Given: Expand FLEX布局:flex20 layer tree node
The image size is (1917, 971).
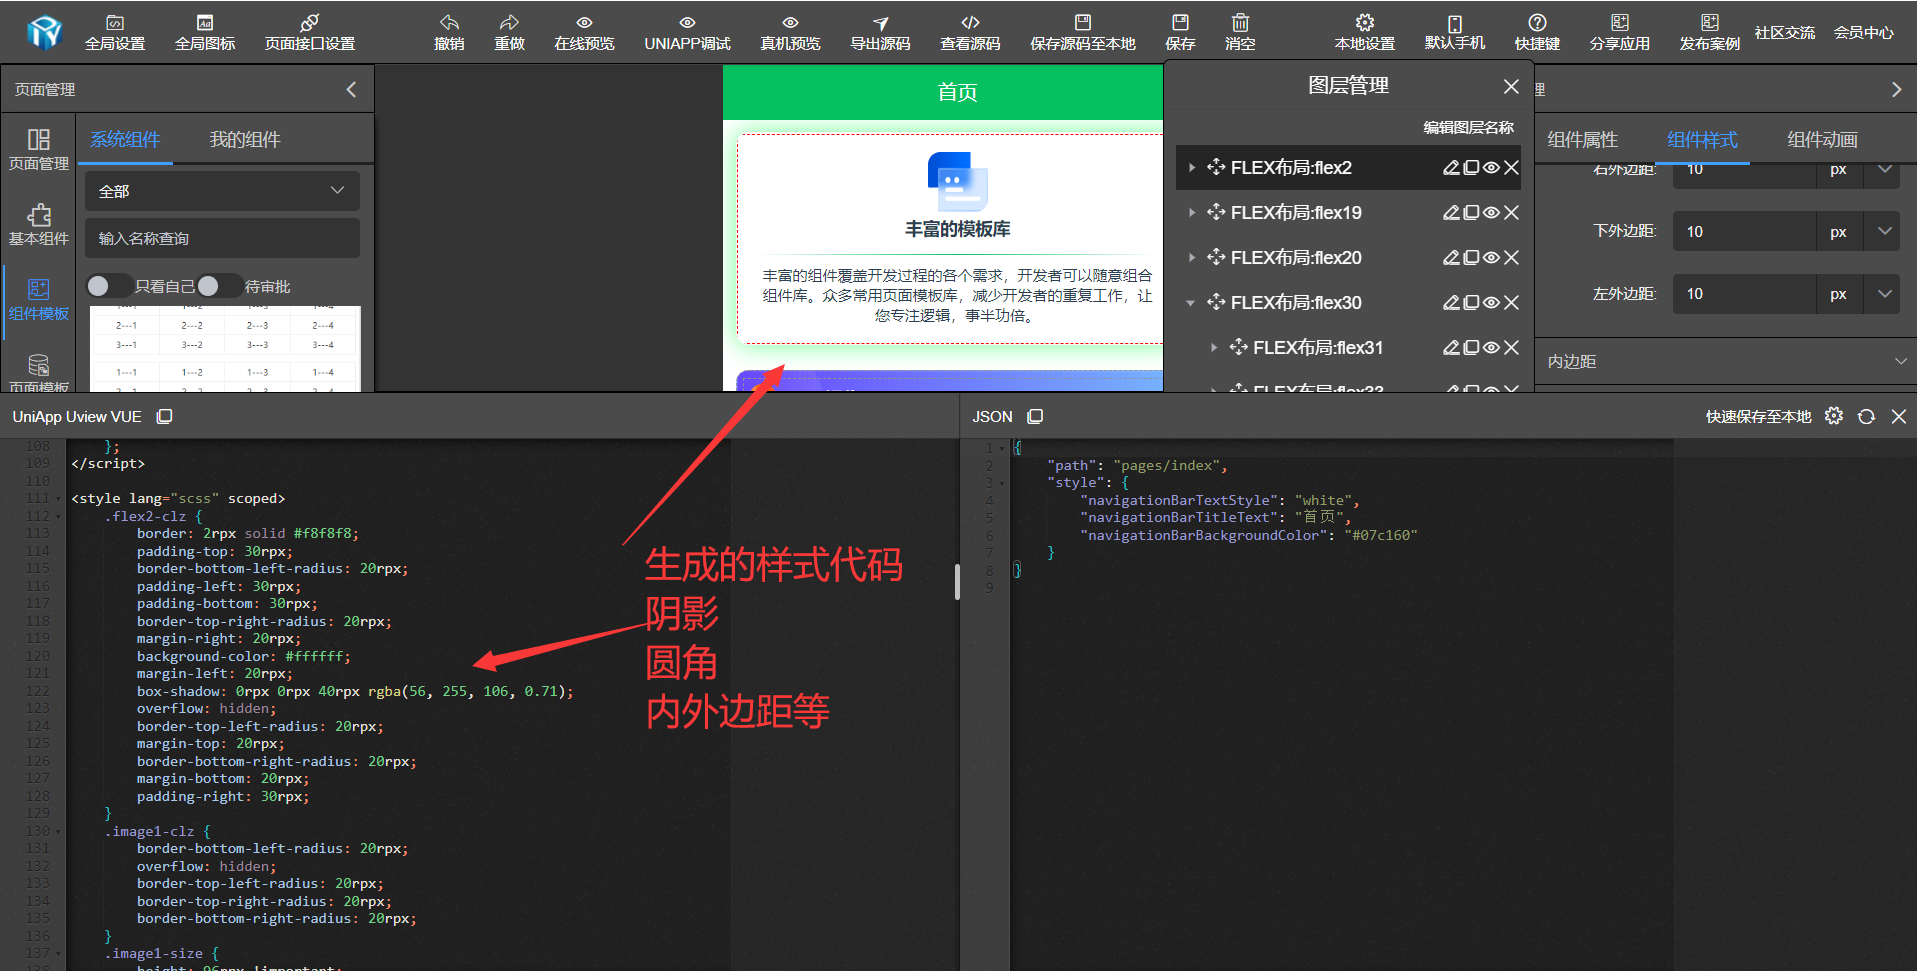Looking at the screenshot, I should pos(1191,258).
